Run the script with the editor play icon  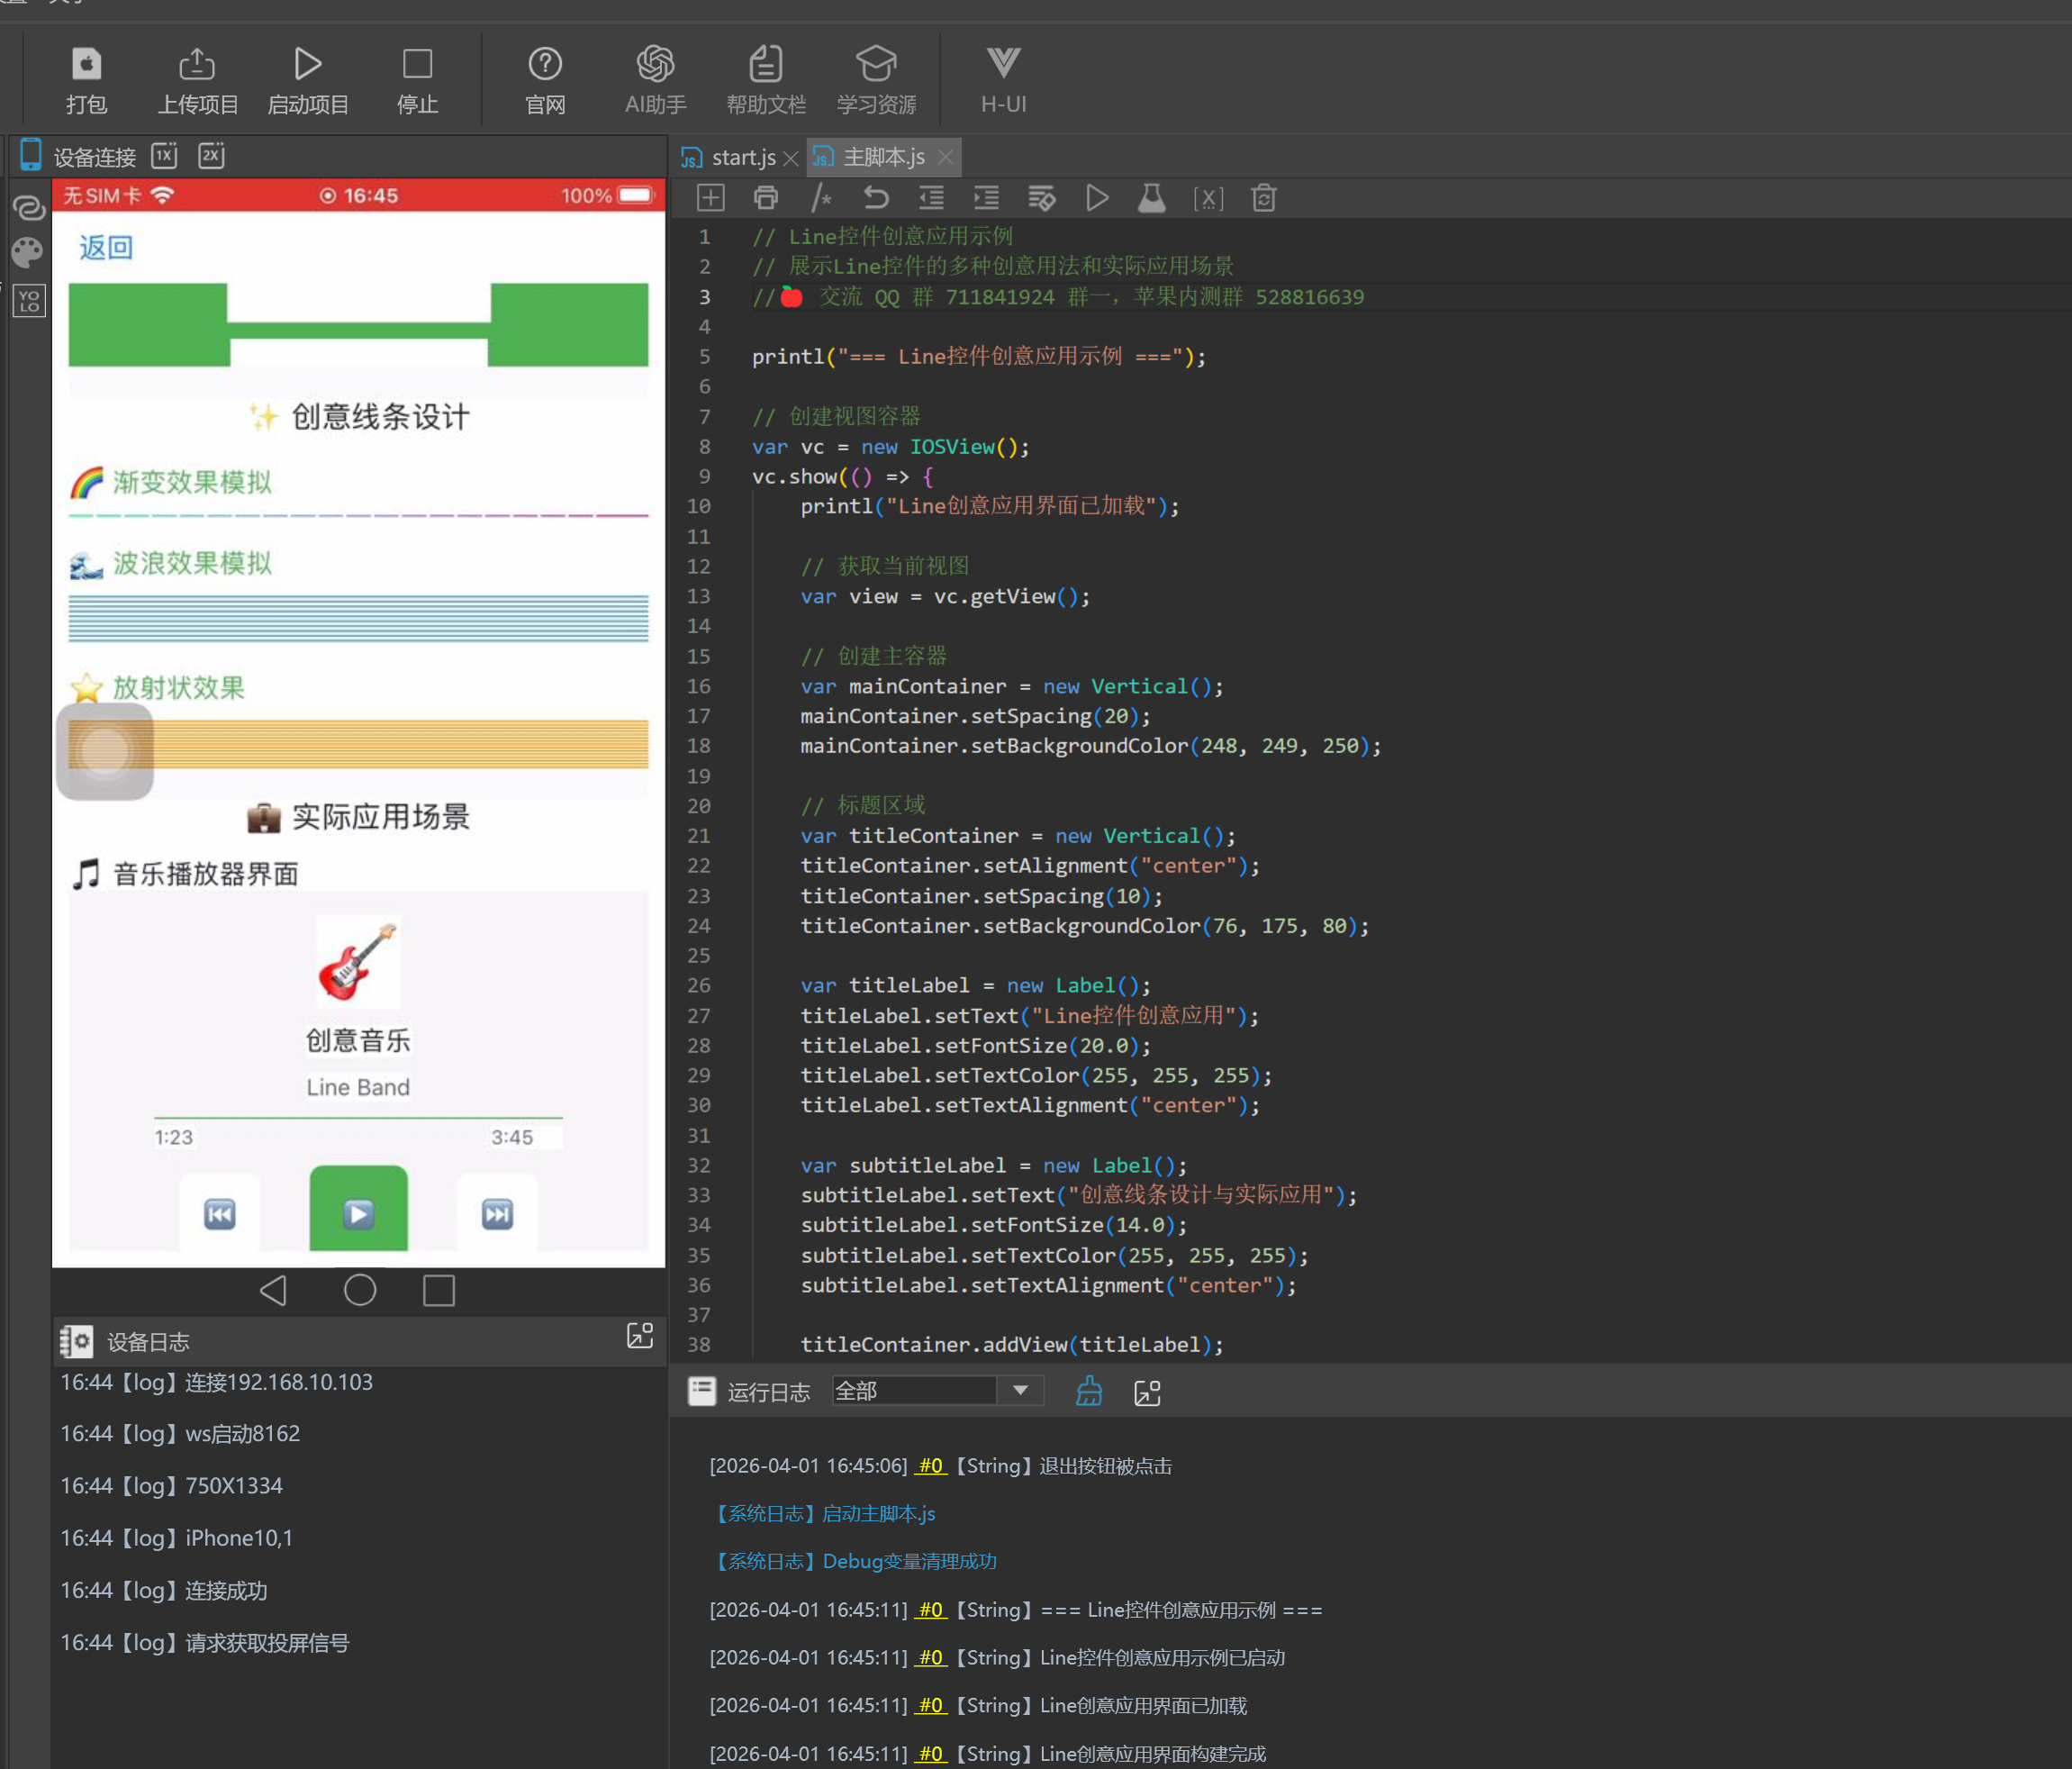tap(1097, 198)
